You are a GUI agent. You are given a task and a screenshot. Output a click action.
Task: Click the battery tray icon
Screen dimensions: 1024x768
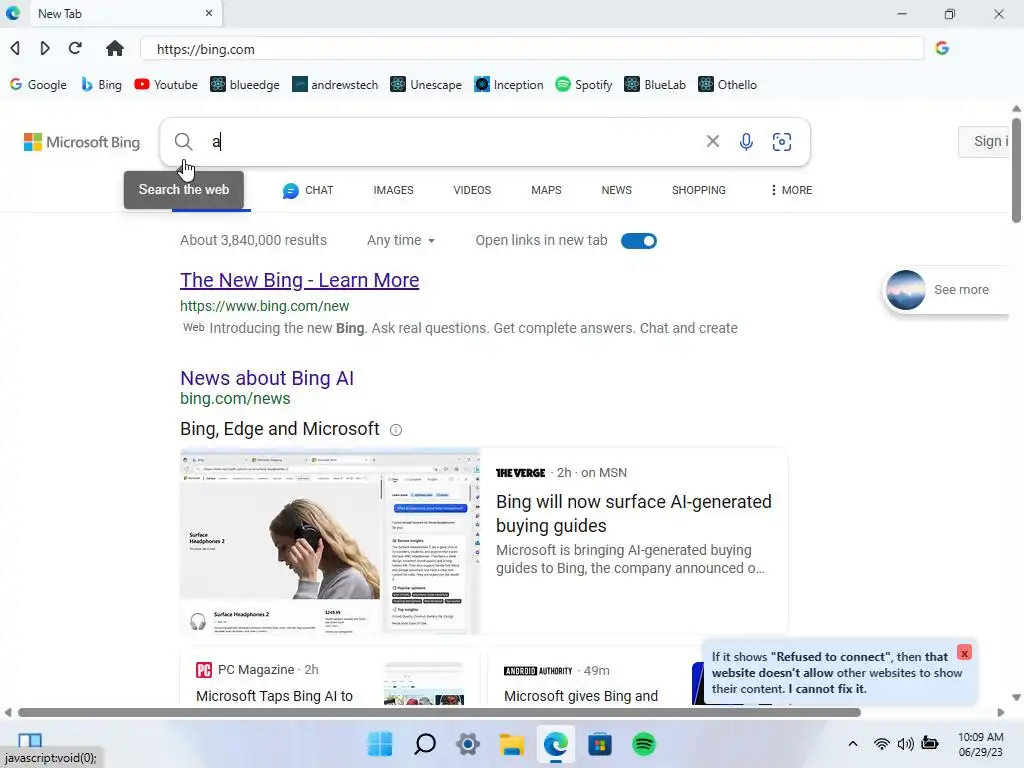930,743
